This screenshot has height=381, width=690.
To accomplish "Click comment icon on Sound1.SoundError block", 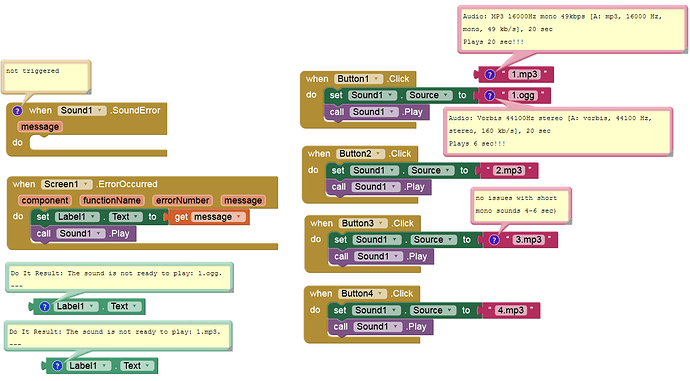I will (x=17, y=111).
